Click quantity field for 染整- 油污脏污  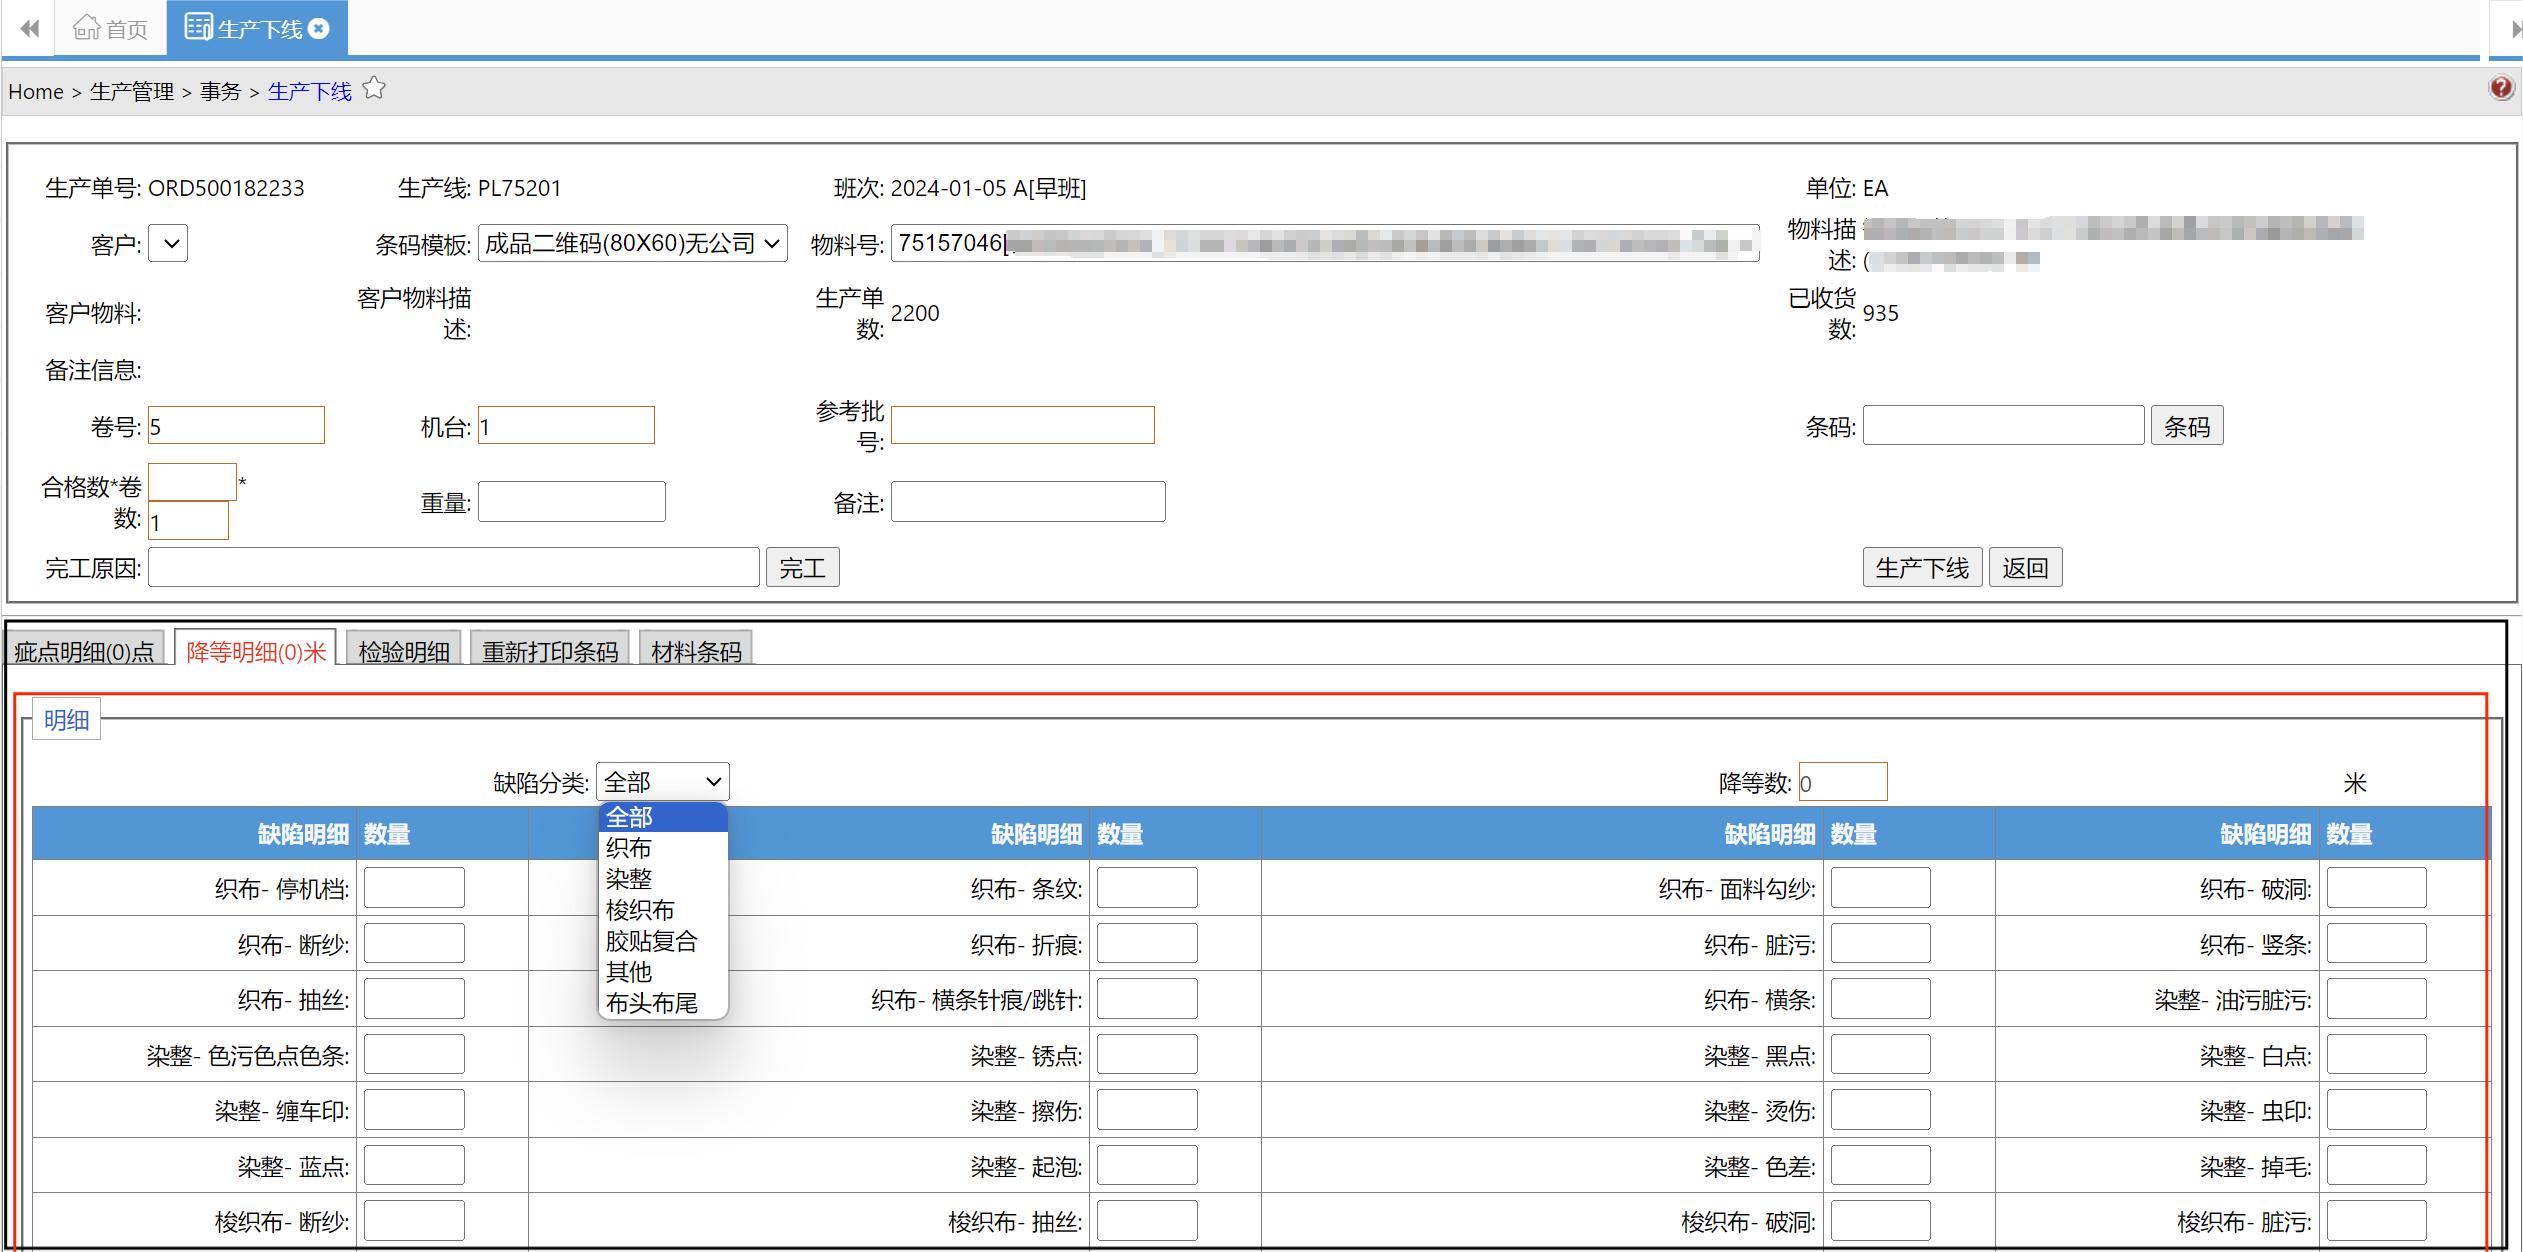[2376, 999]
